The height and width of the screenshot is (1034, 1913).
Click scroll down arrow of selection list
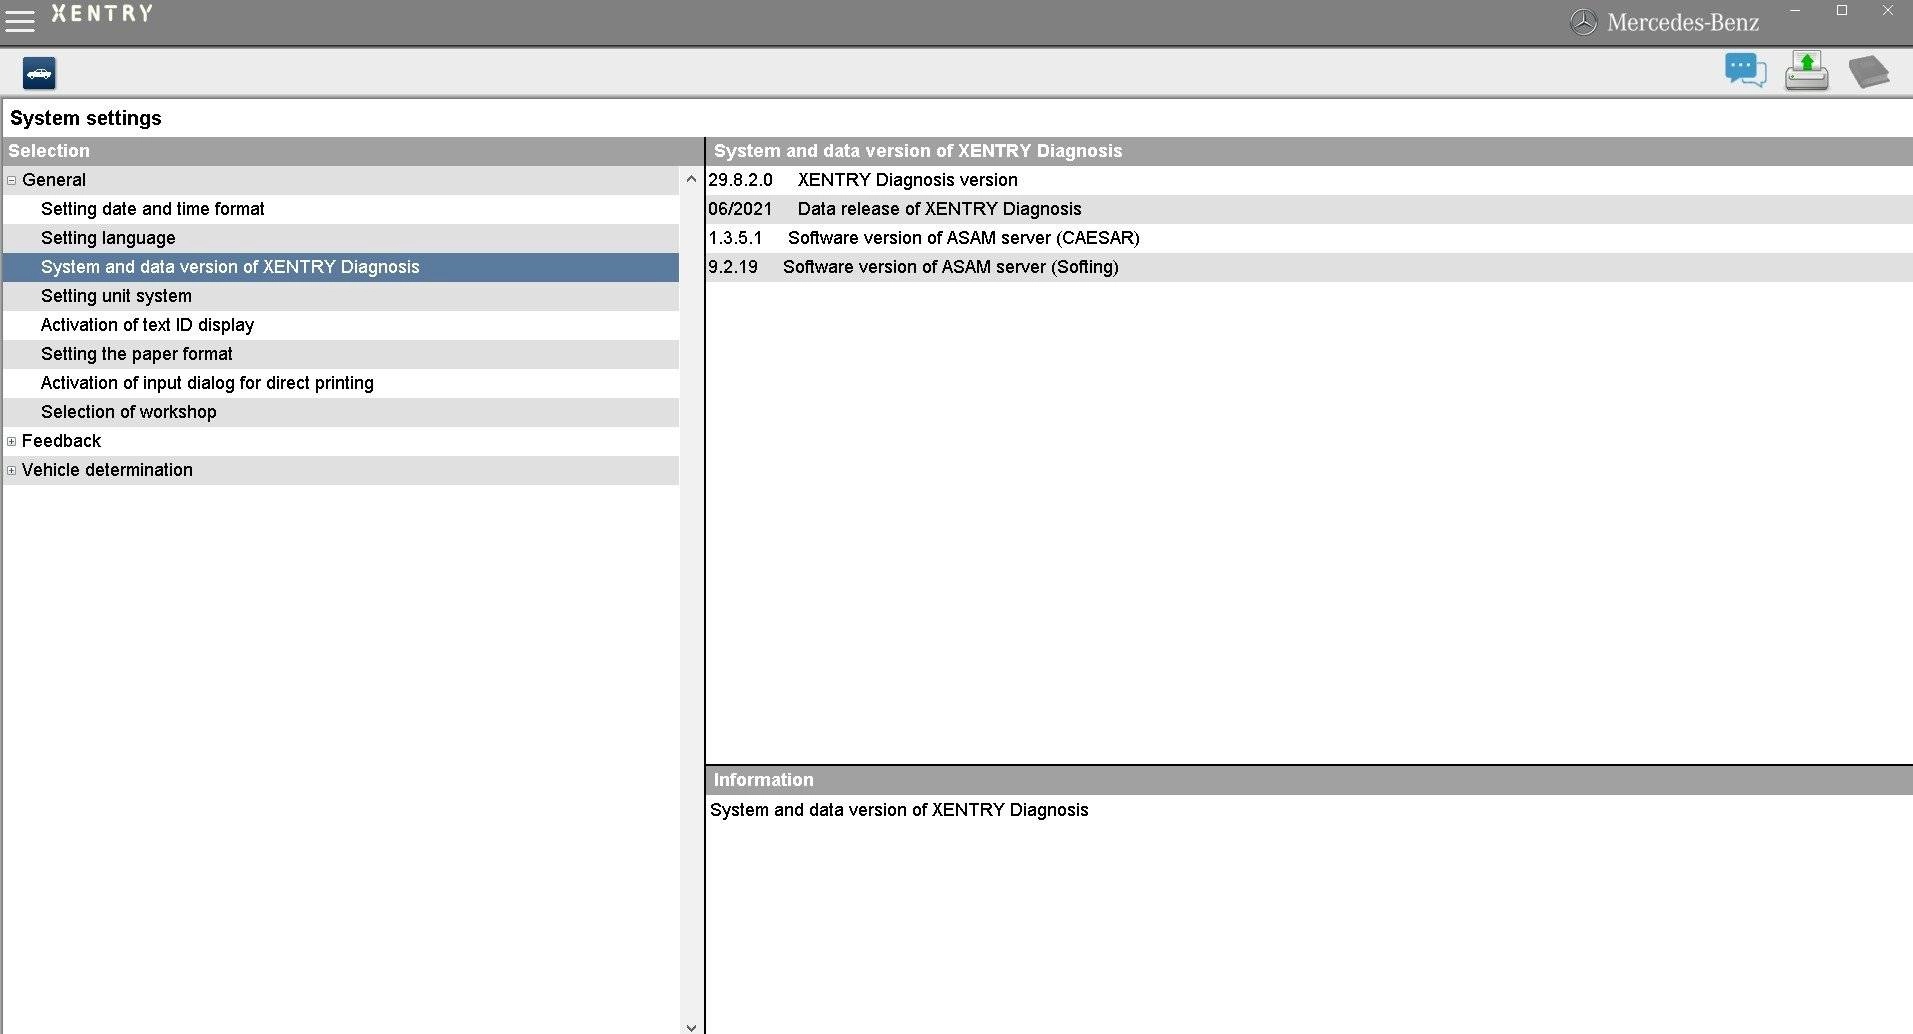tap(691, 1026)
